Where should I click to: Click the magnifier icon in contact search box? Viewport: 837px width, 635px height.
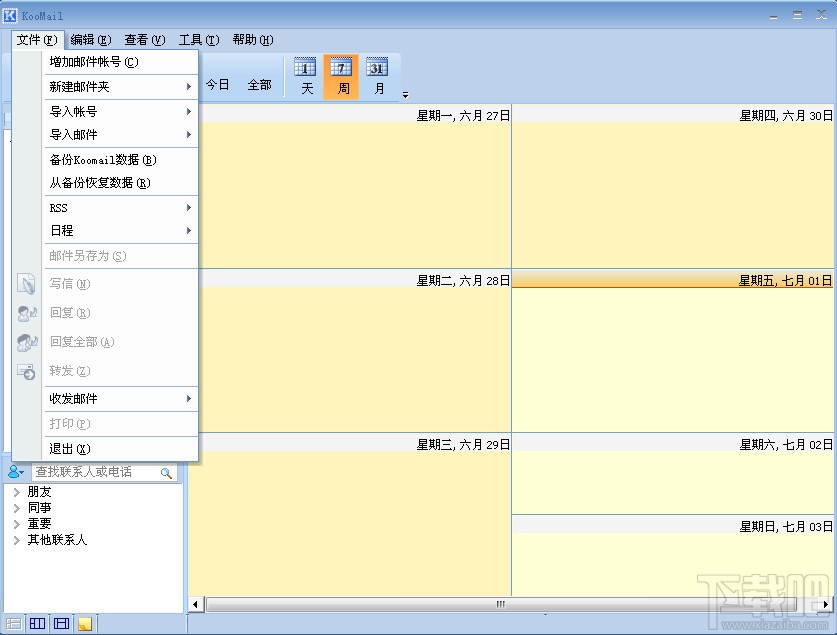[x=168, y=471]
